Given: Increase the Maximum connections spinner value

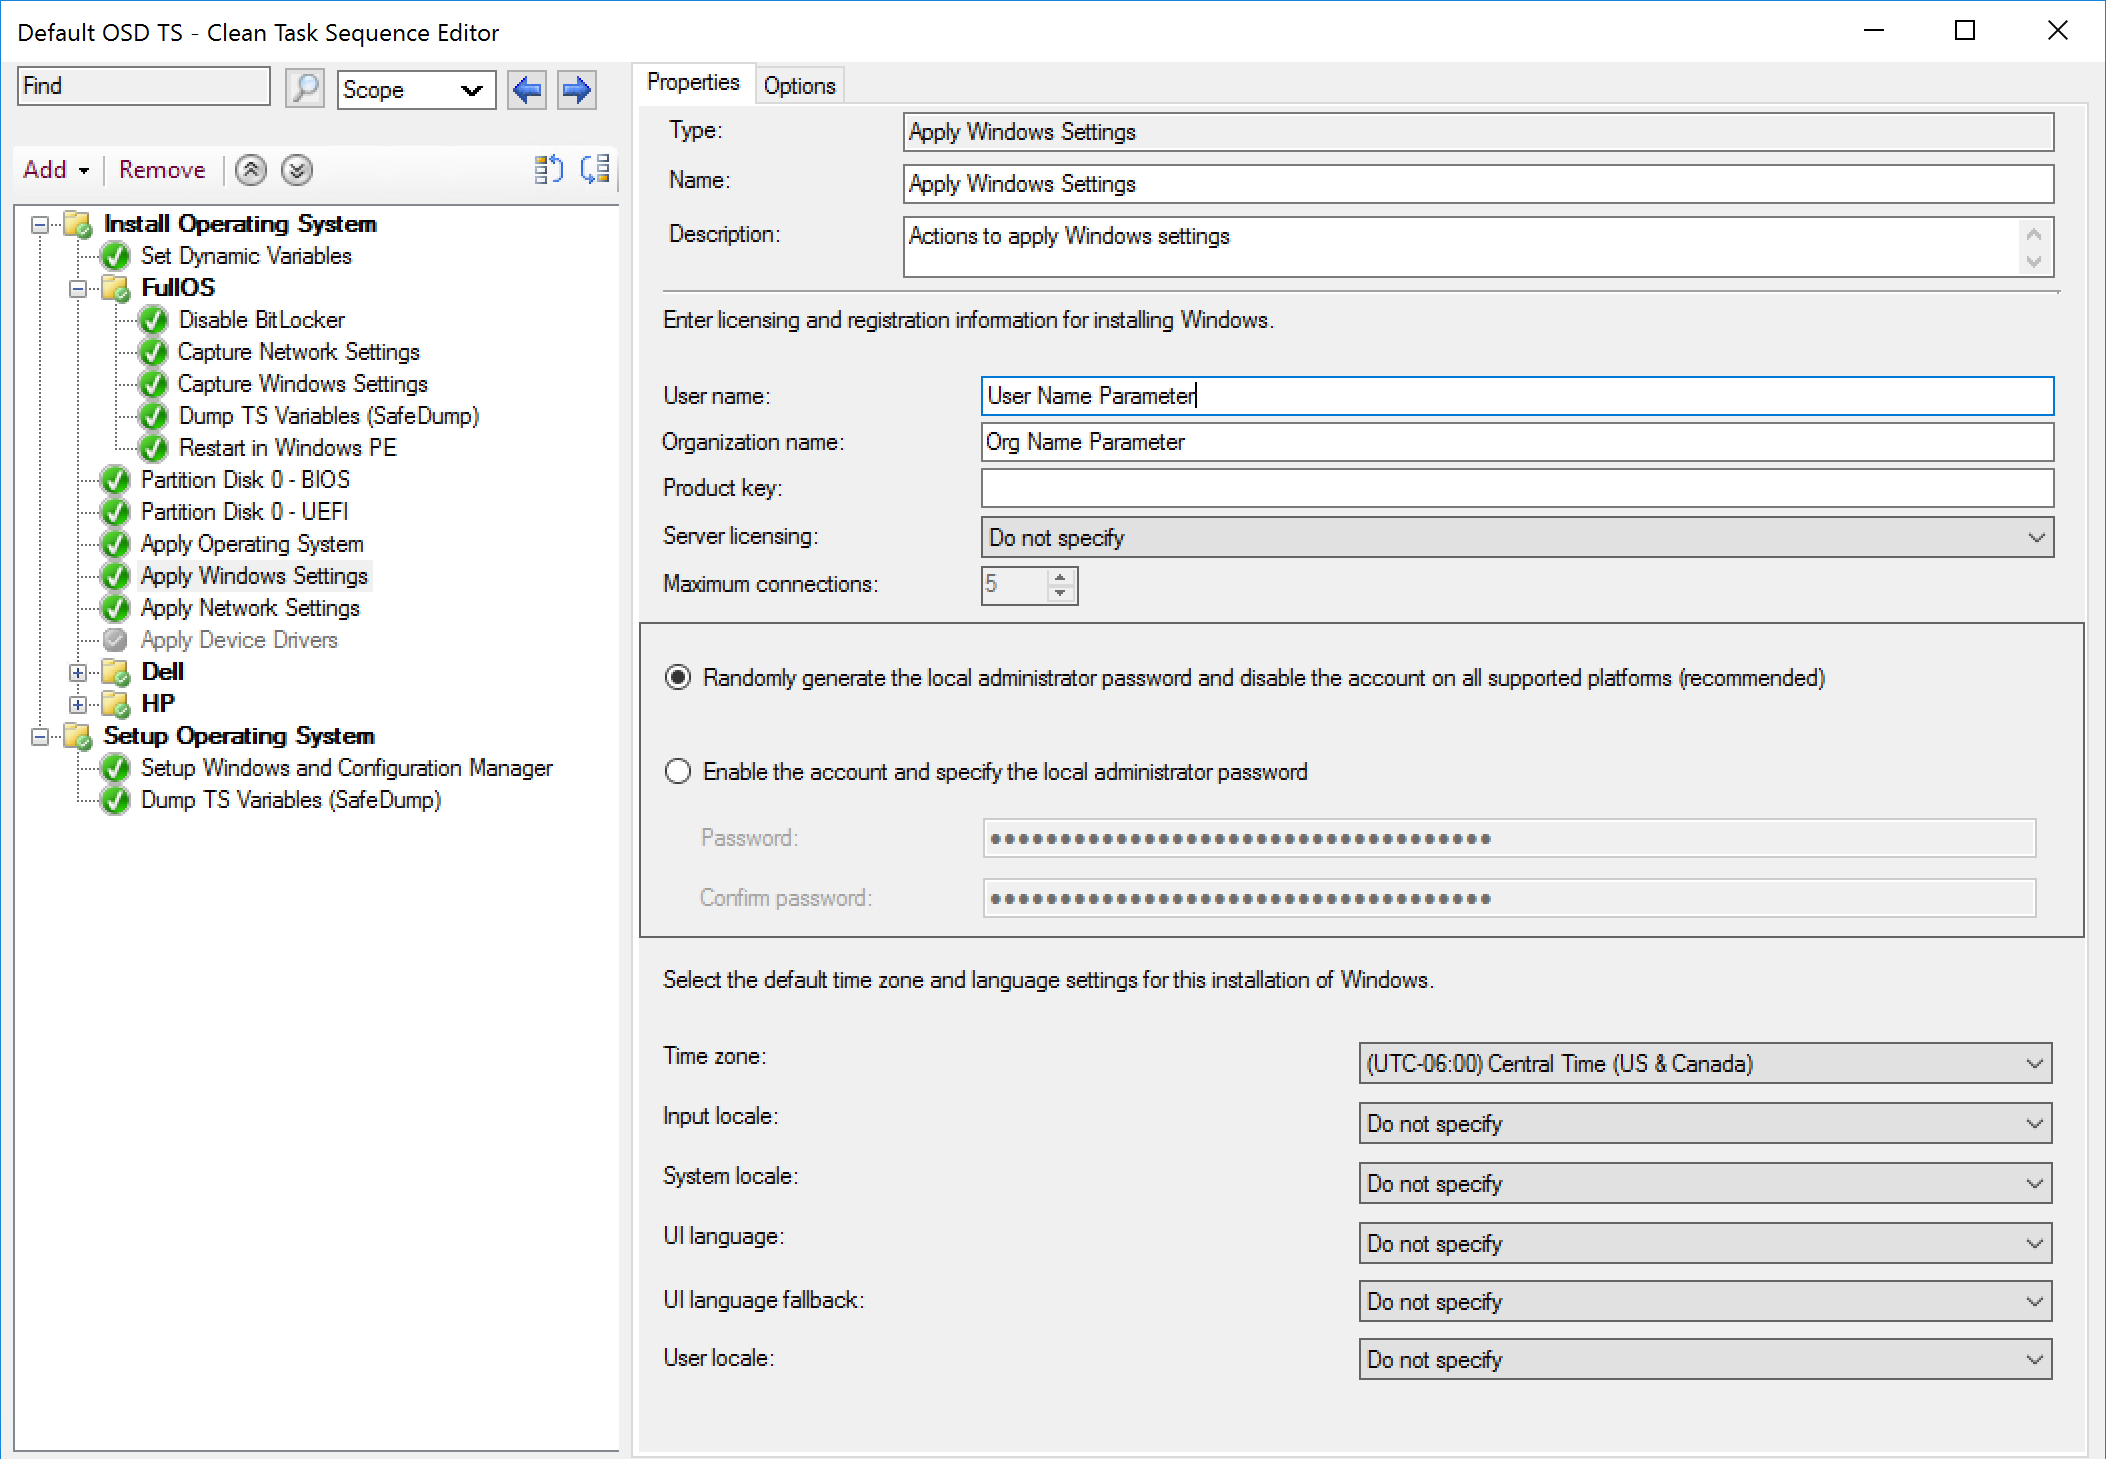Looking at the screenshot, I should [1060, 577].
